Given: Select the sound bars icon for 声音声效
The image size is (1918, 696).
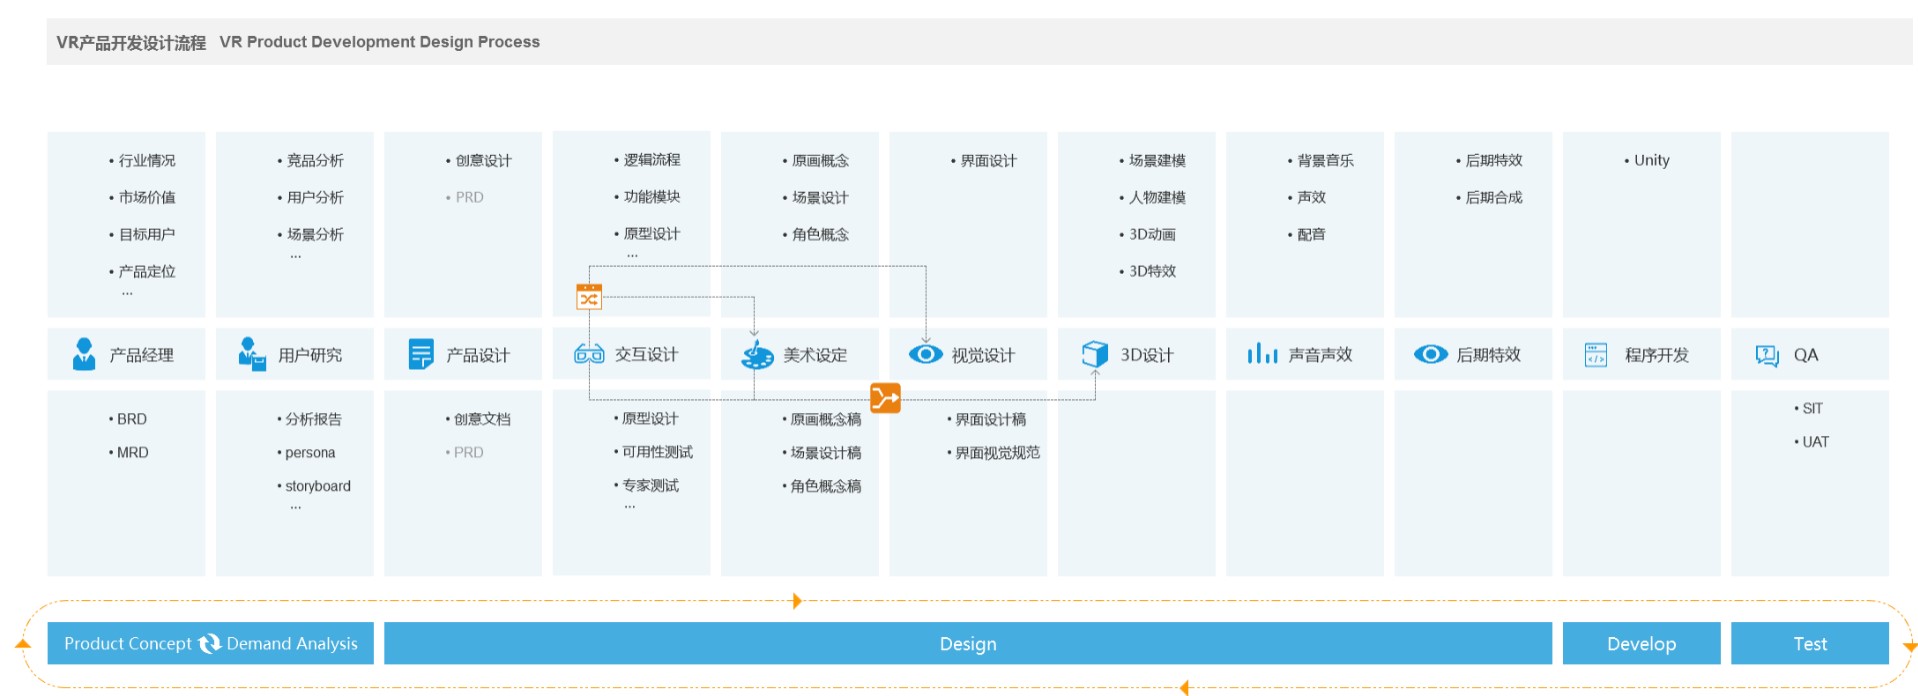Looking at the screenshot, I should (1262, 354).
